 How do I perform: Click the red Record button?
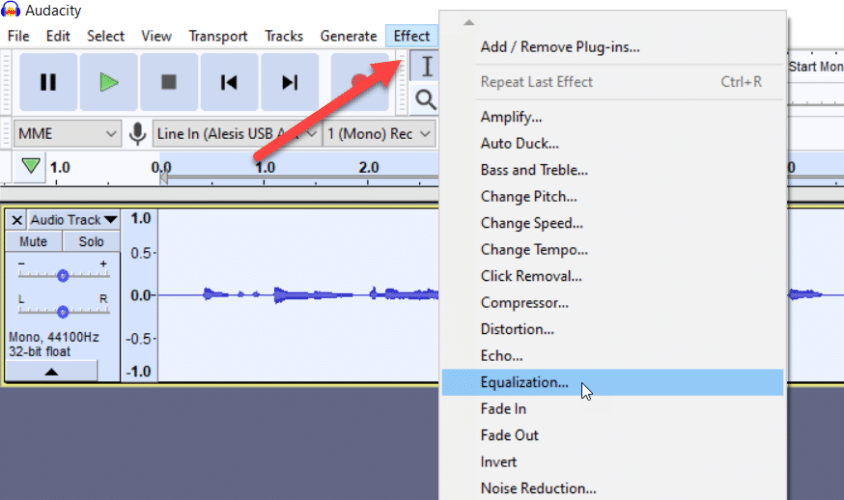click(360, 82)
